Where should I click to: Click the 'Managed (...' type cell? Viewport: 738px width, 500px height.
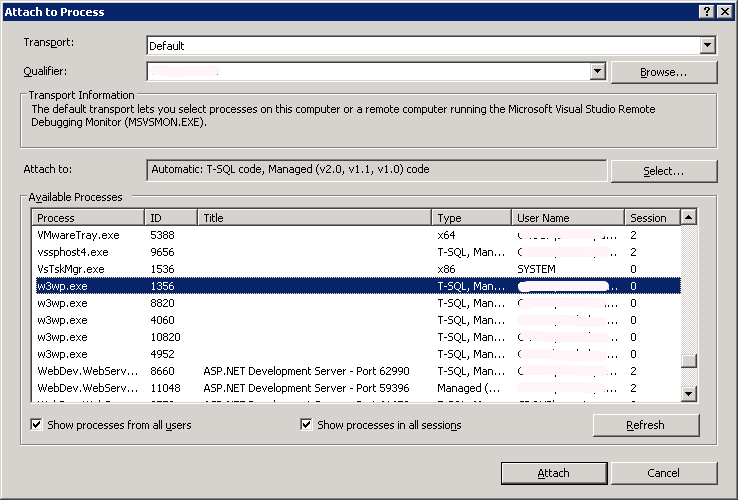coord(468,388)
